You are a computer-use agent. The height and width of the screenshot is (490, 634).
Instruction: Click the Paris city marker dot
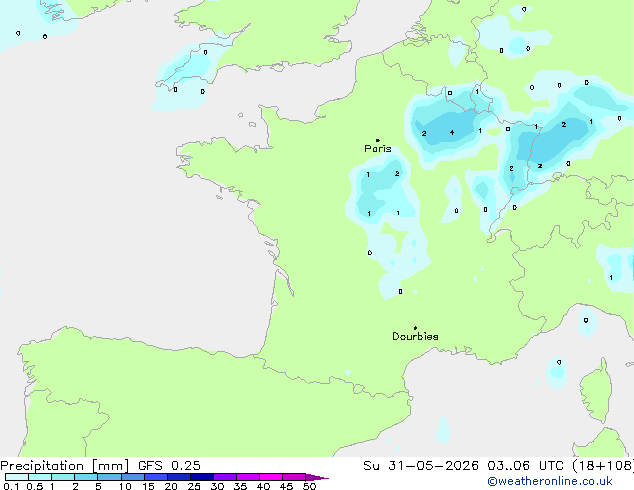[x=378, y=140]
